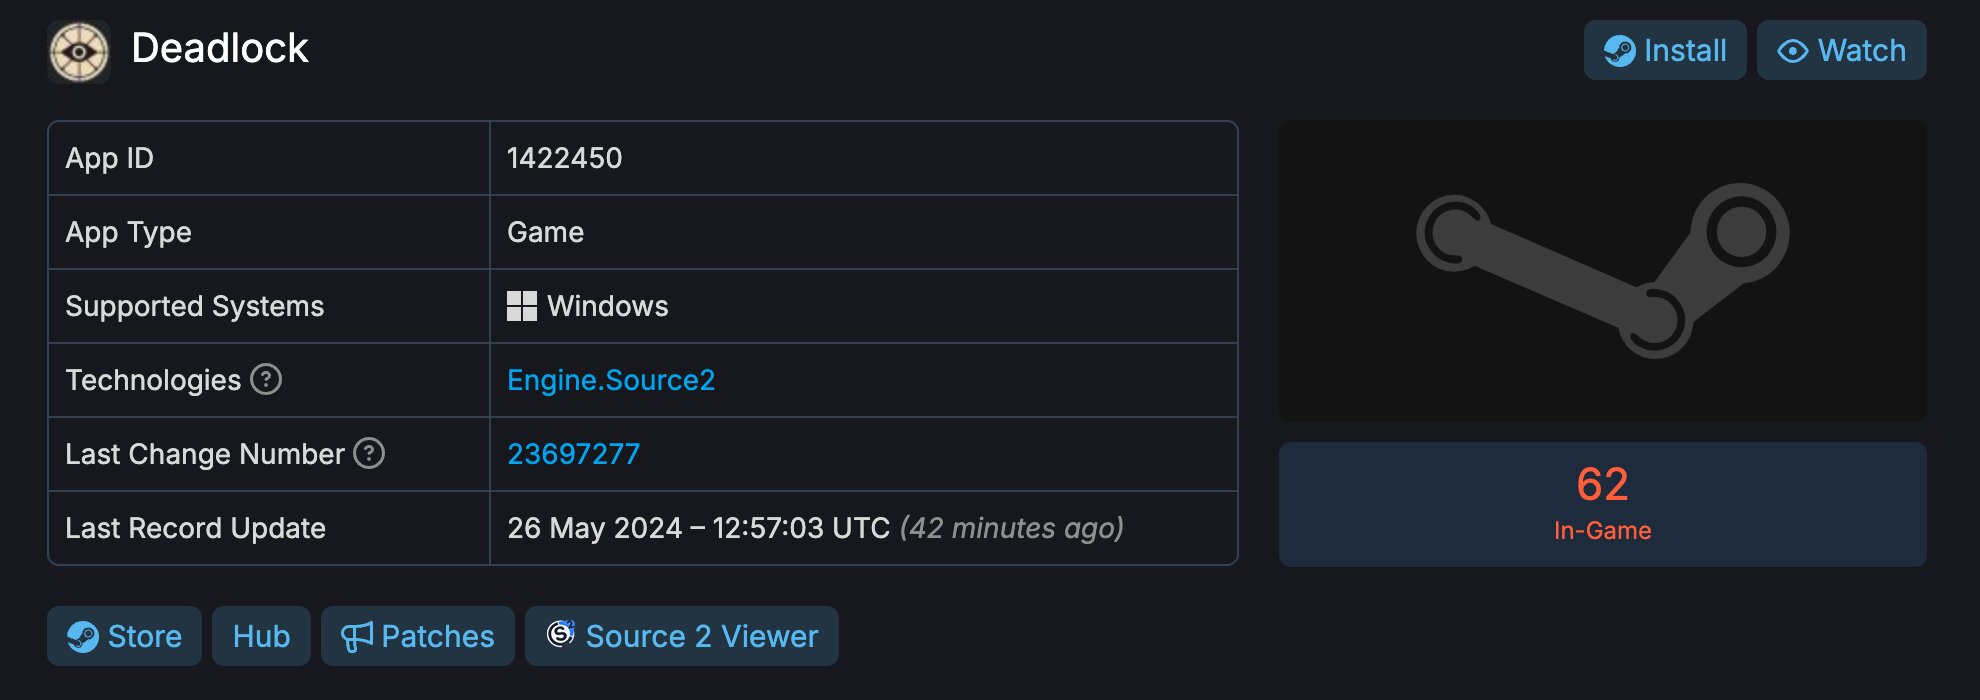Click the Deadlock app icon
The width and height of the screenshot is (1980, 700).
pos(79,51)
